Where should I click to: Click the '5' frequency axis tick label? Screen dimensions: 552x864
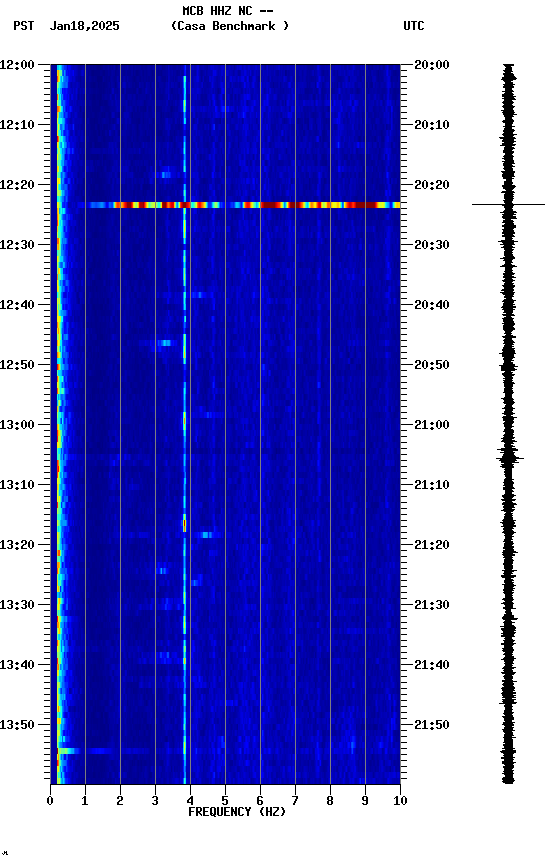pyautogui.click(x=225, y=801)
